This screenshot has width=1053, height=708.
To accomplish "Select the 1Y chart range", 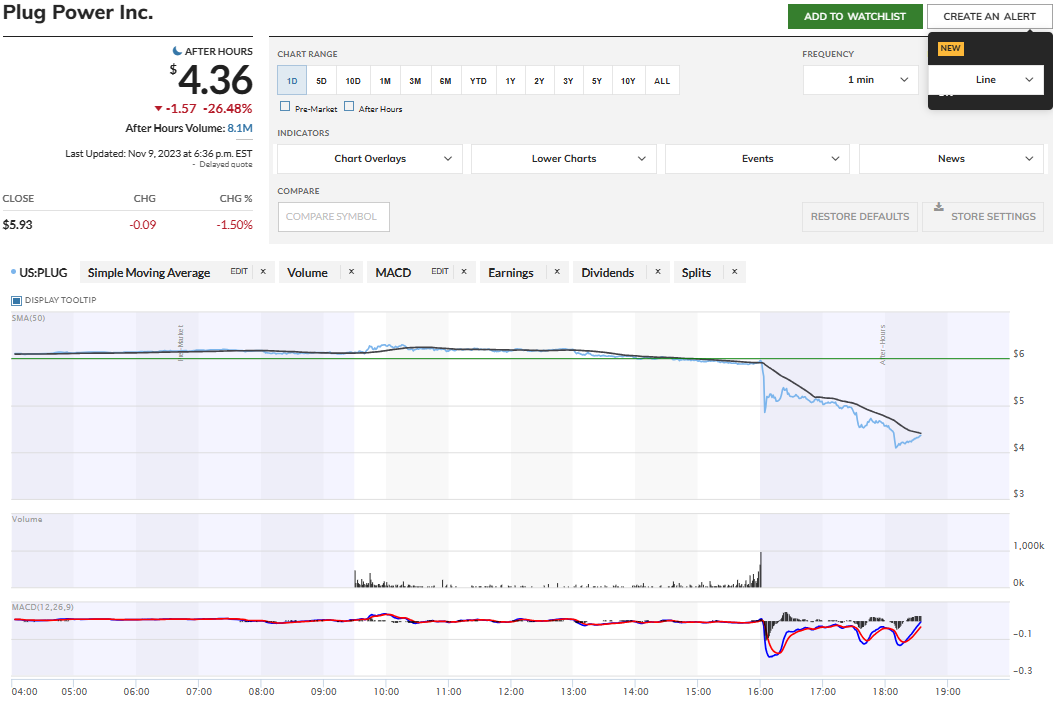I will (510, 81).
